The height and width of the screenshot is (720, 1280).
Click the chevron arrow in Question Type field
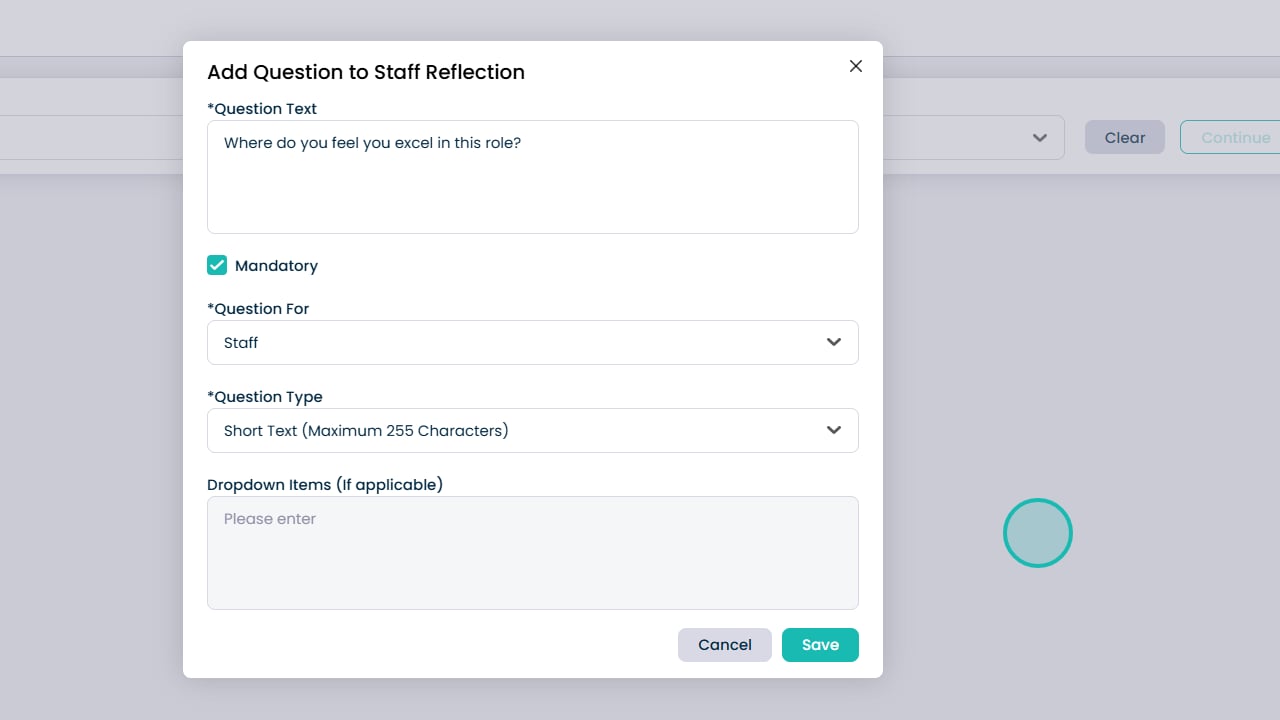(834, 430)
